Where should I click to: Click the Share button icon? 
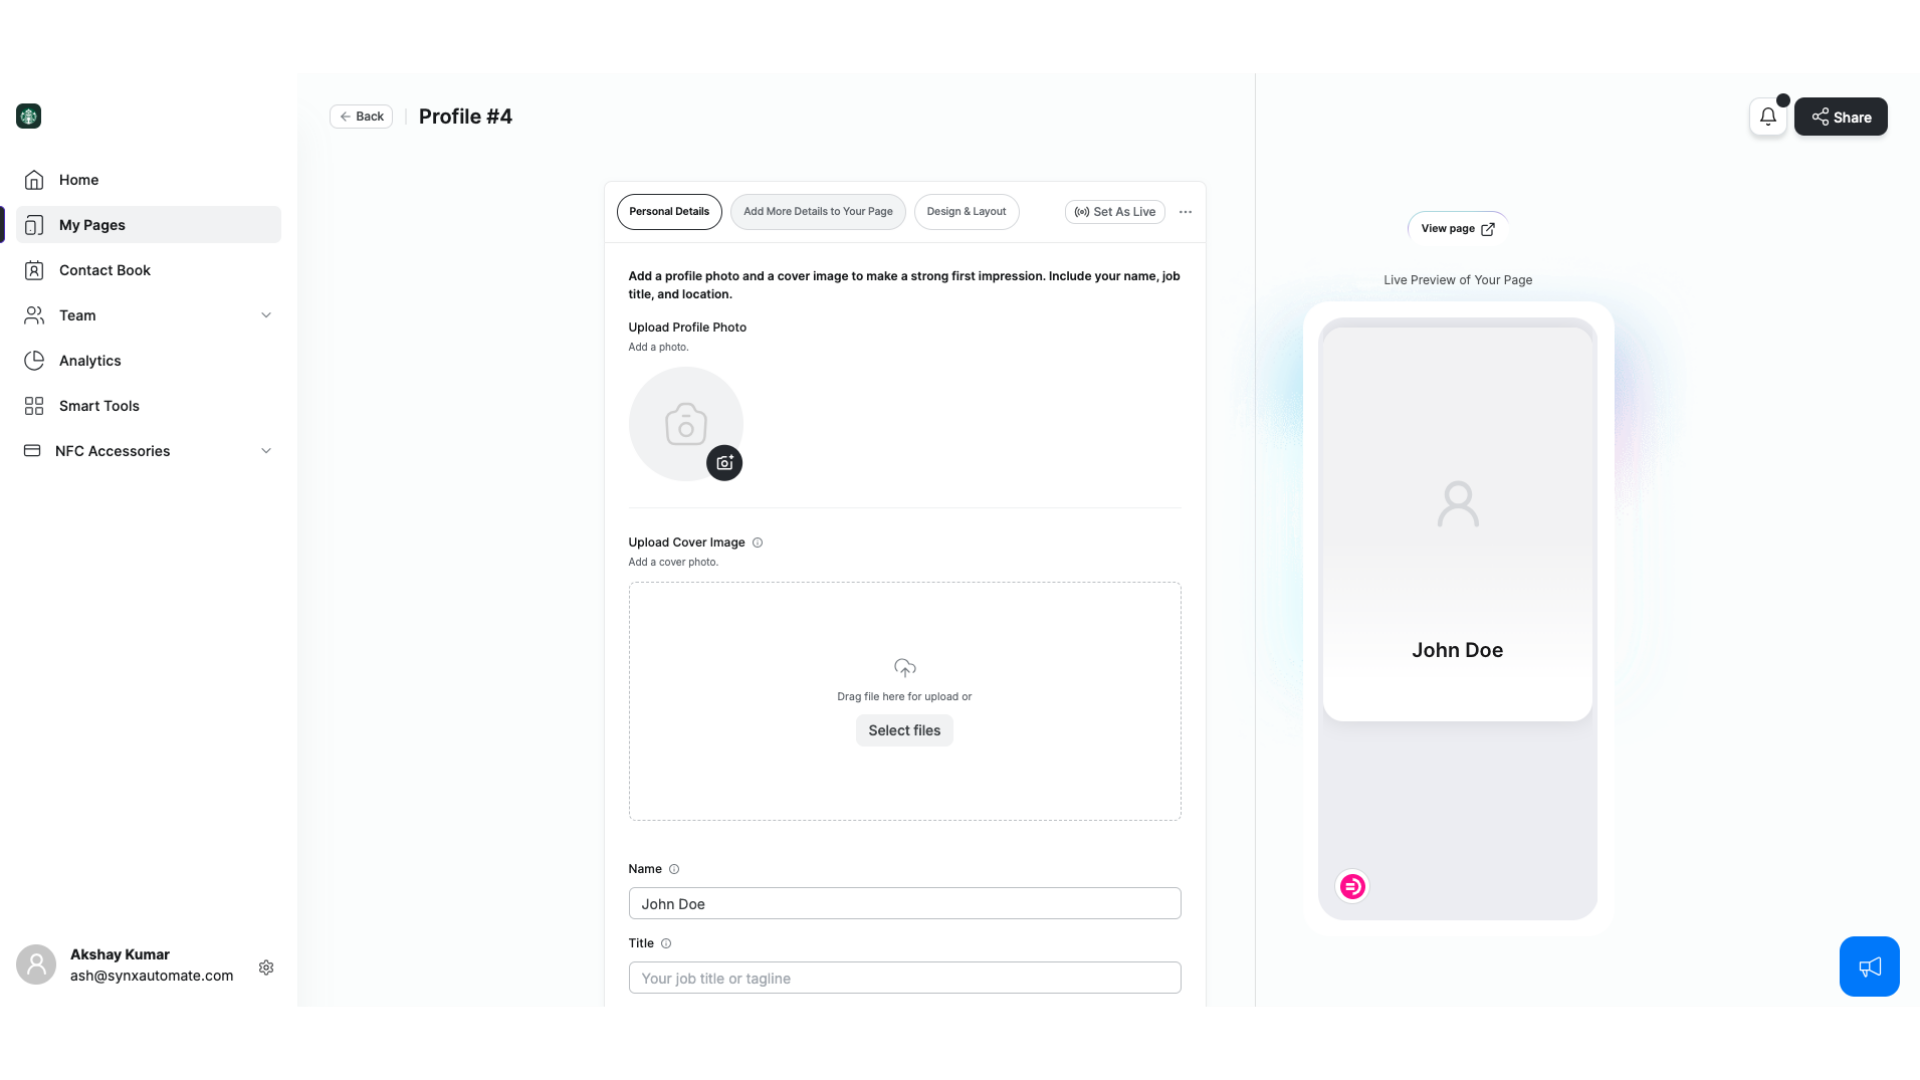coord(1820,116)
